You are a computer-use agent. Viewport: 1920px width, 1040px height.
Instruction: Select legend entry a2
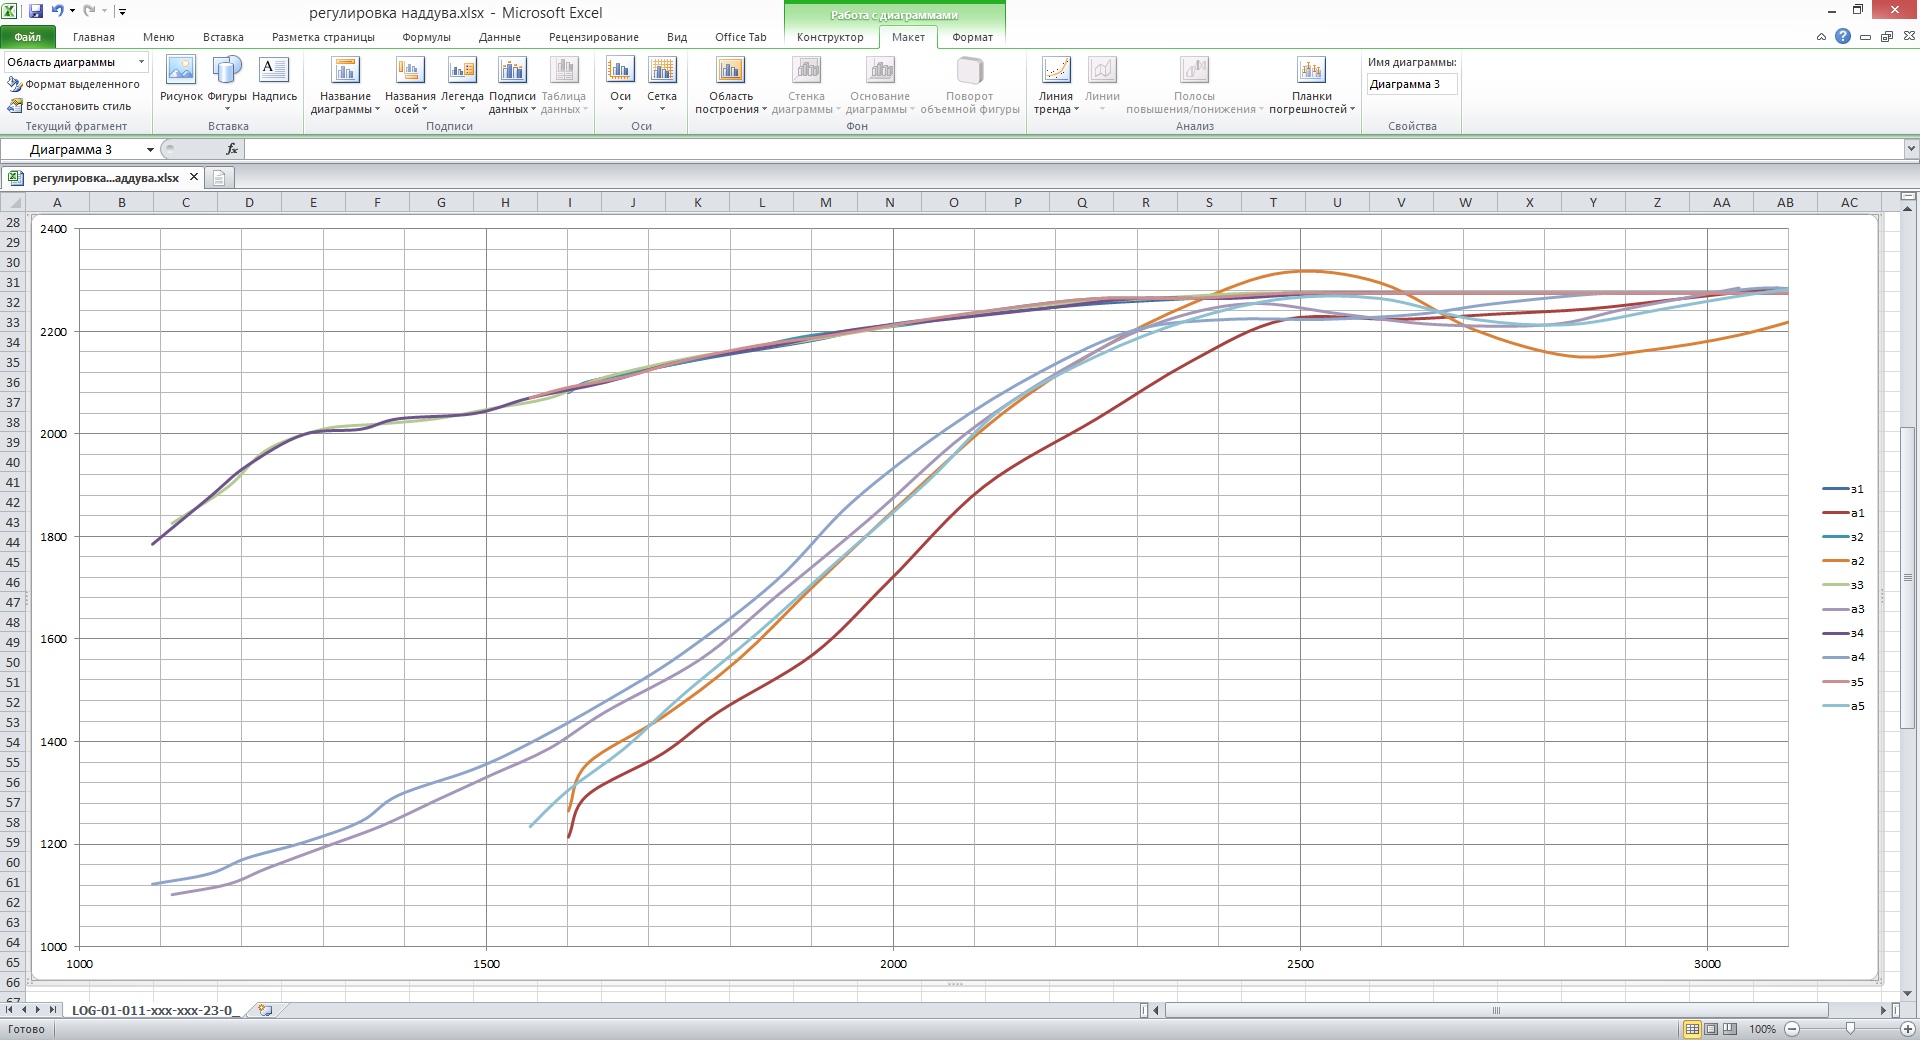click(1843, 561)
